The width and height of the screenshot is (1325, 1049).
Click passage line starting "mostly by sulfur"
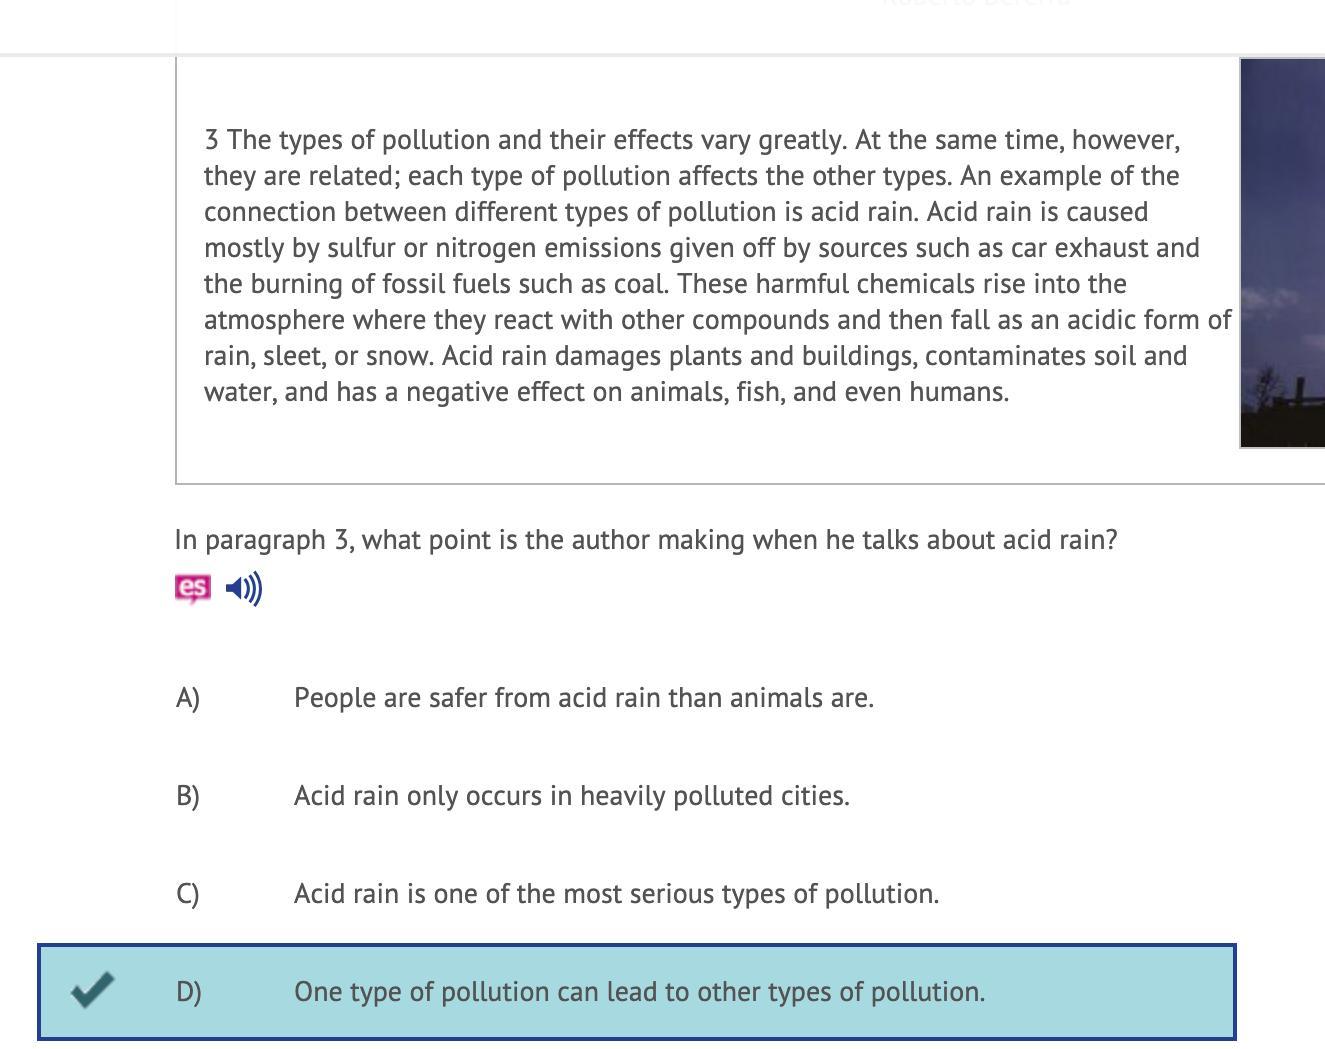pyautogui.click(x=701, y=248)
